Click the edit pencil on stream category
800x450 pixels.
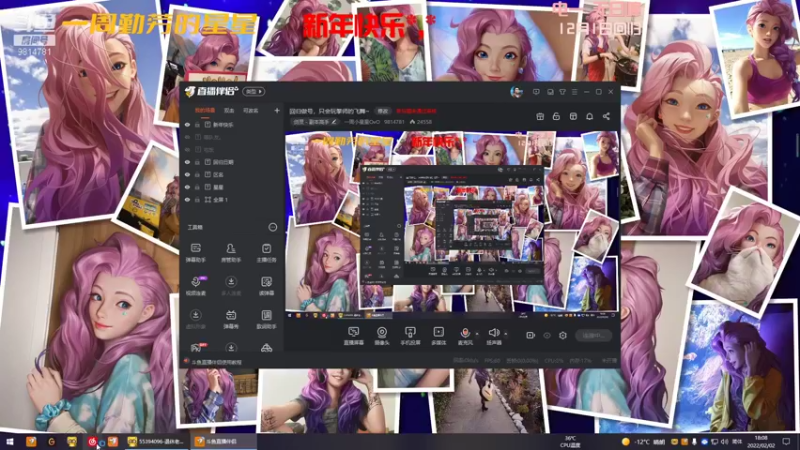coord(334,122)
